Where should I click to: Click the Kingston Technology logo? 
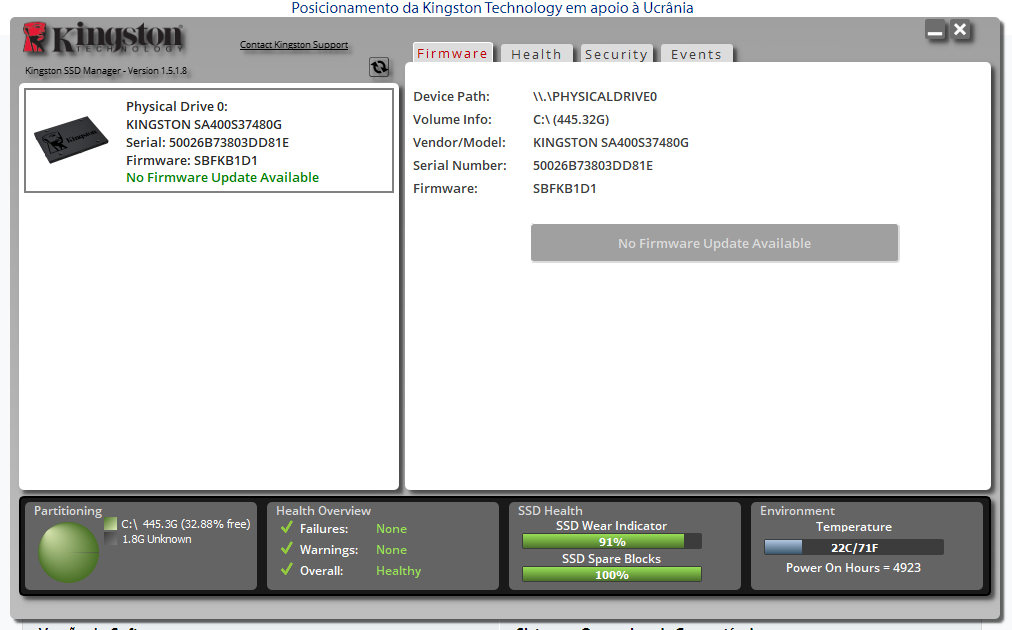103,37
